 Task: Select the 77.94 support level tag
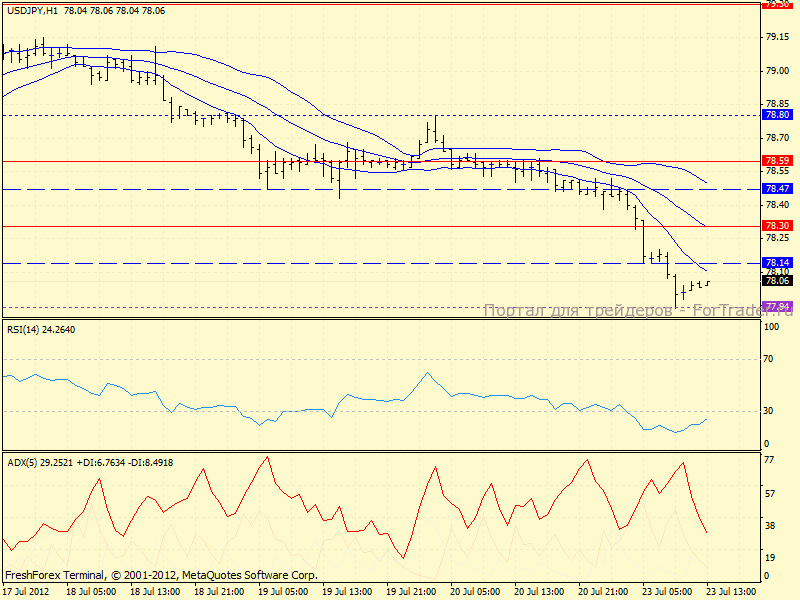pos(777,306)
